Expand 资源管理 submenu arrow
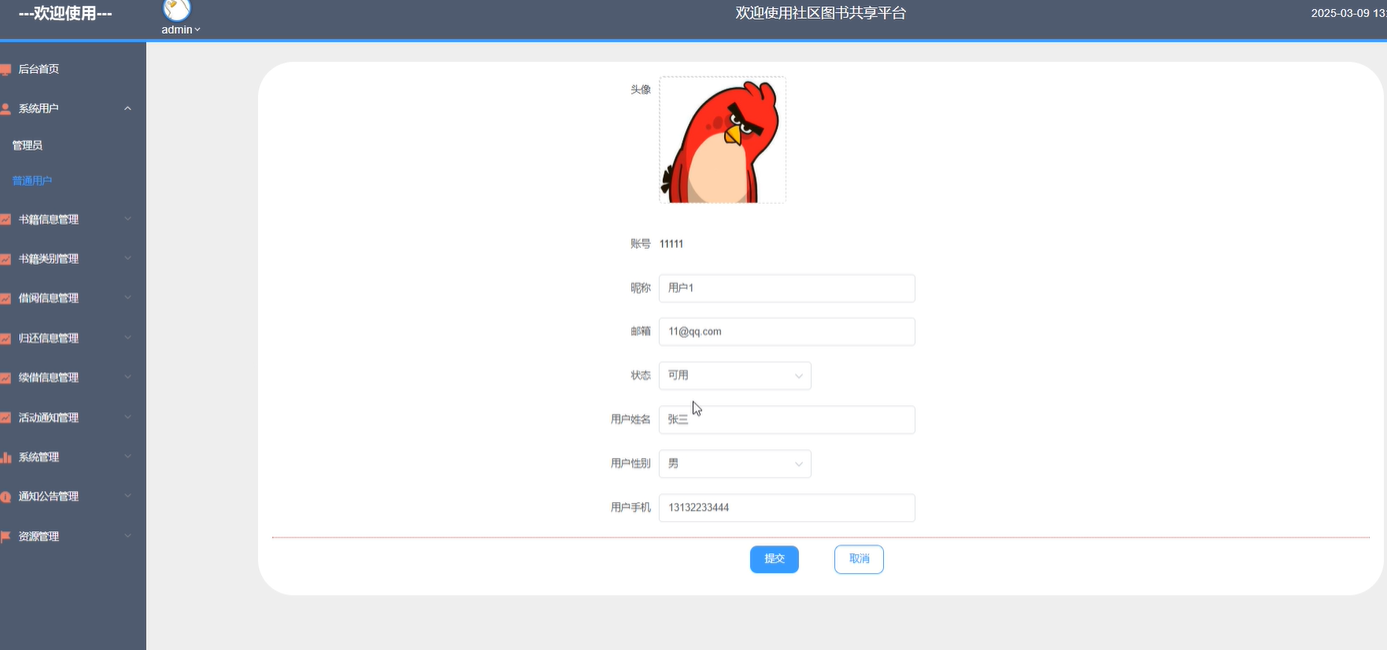The image size is (1387, 650). [x=128, y=537]
